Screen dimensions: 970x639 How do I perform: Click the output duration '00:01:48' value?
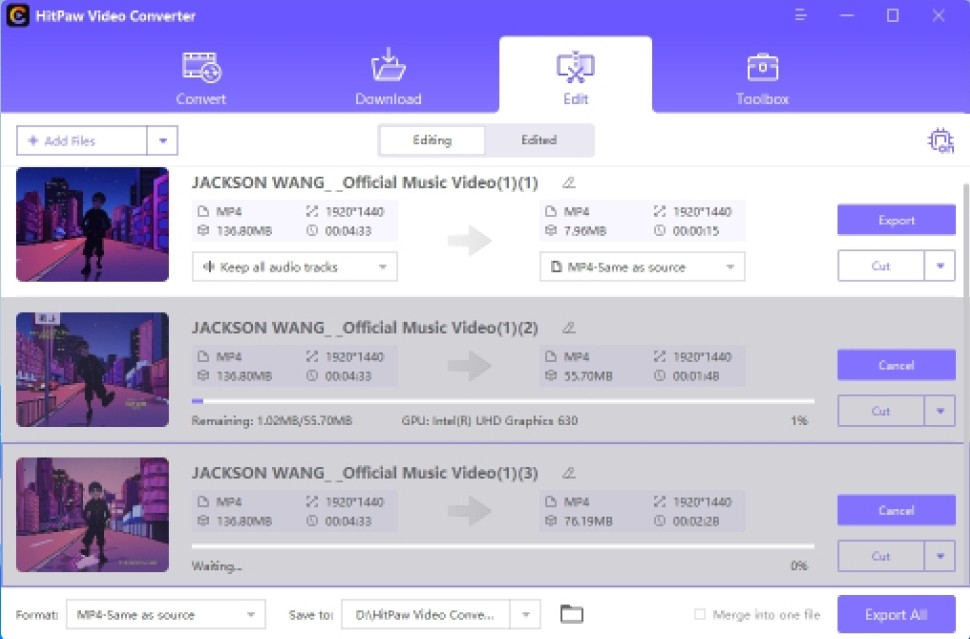click(x=696, y=376)
